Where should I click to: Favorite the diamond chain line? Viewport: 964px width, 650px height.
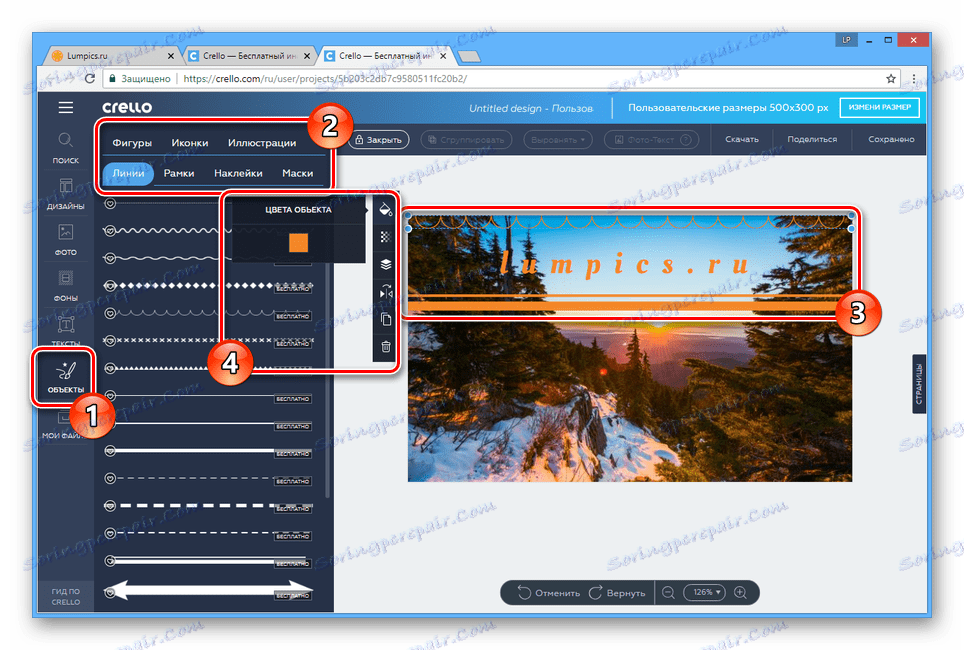click(110, 285)
